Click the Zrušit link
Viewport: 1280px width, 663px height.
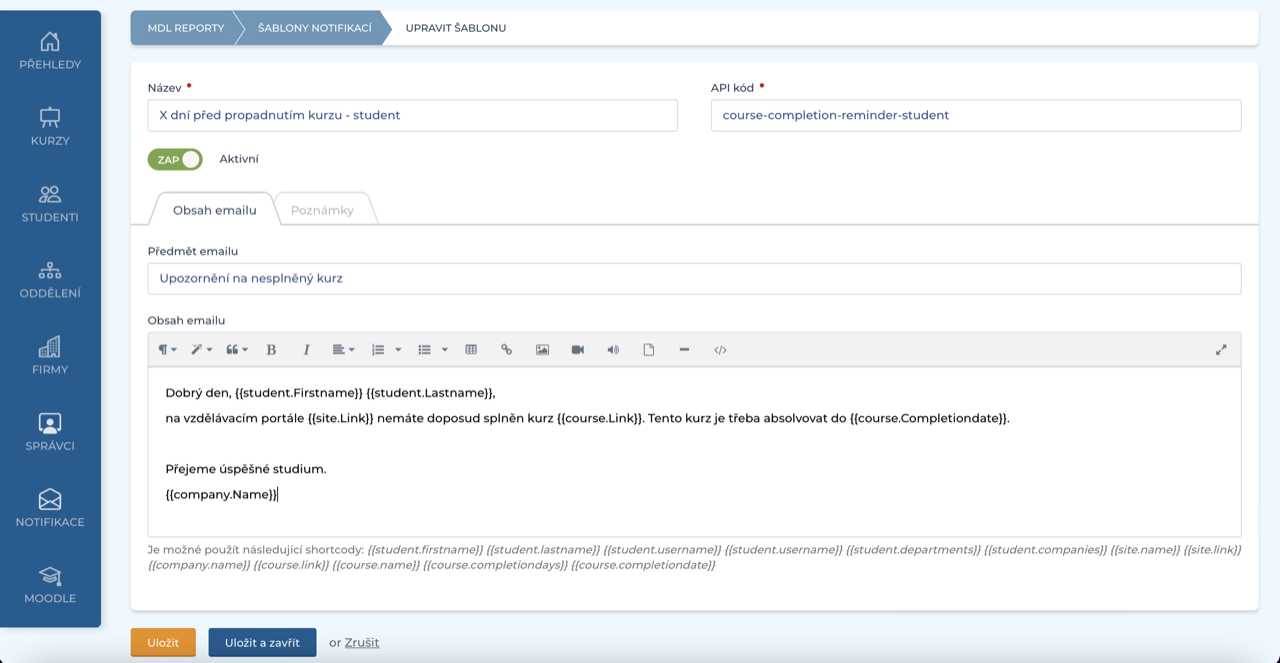pos(362,643)
